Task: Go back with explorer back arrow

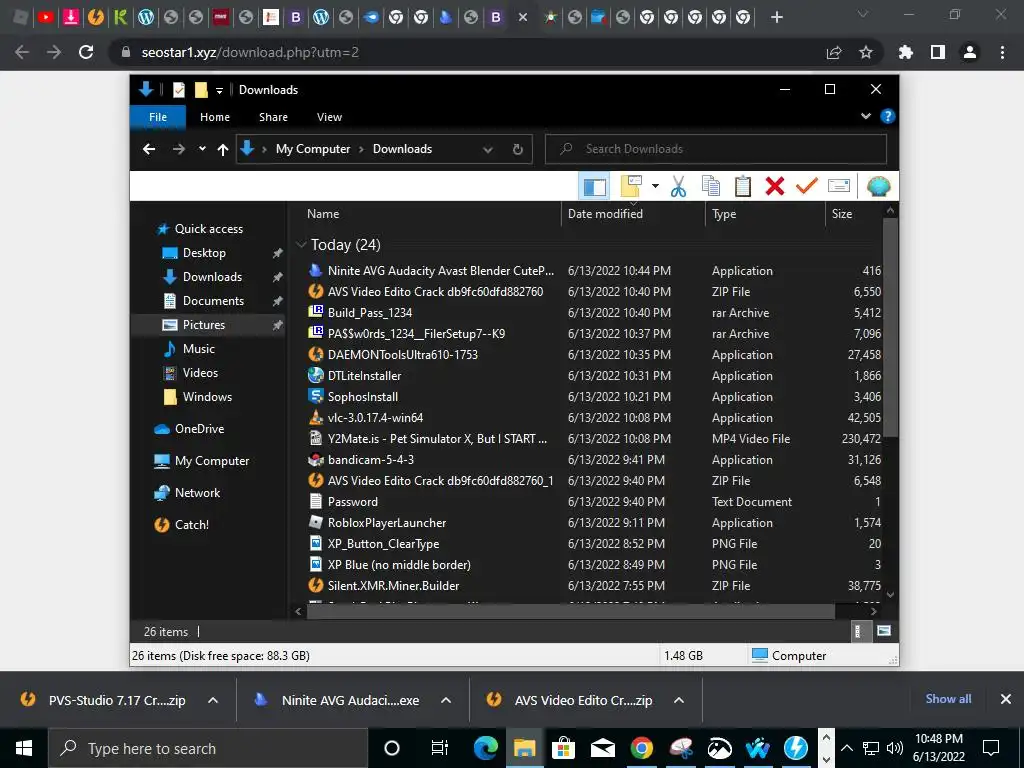Action: [x=149, y=150]
